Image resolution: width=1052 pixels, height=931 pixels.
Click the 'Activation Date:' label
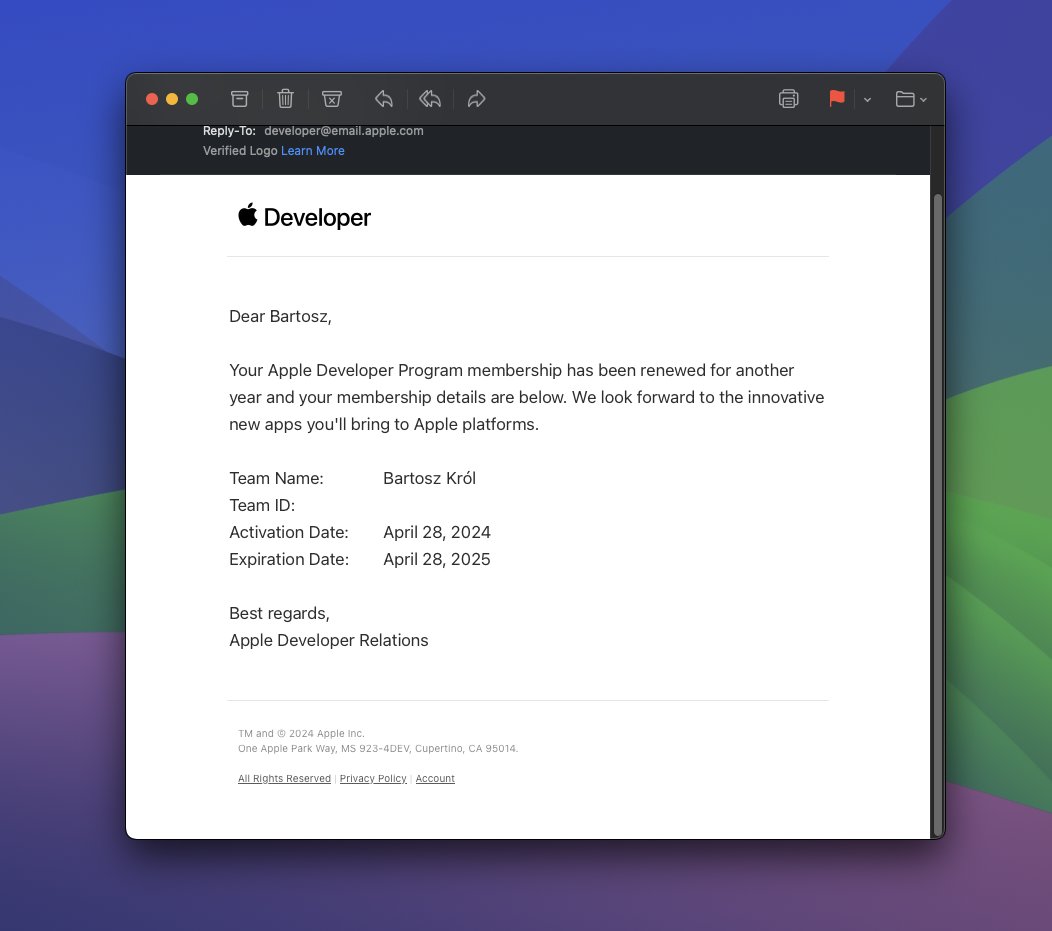(x=289, y=533)
